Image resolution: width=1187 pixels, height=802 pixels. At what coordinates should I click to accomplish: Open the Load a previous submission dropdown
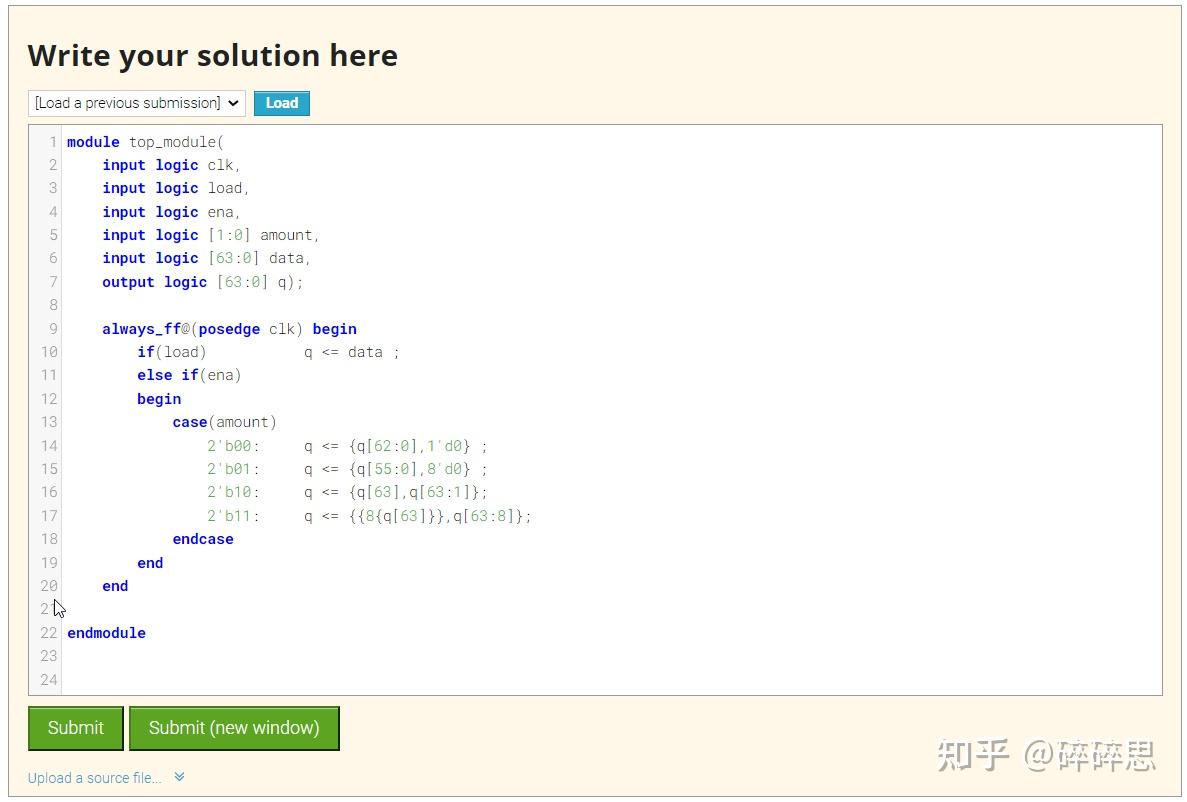coord(136,103)
